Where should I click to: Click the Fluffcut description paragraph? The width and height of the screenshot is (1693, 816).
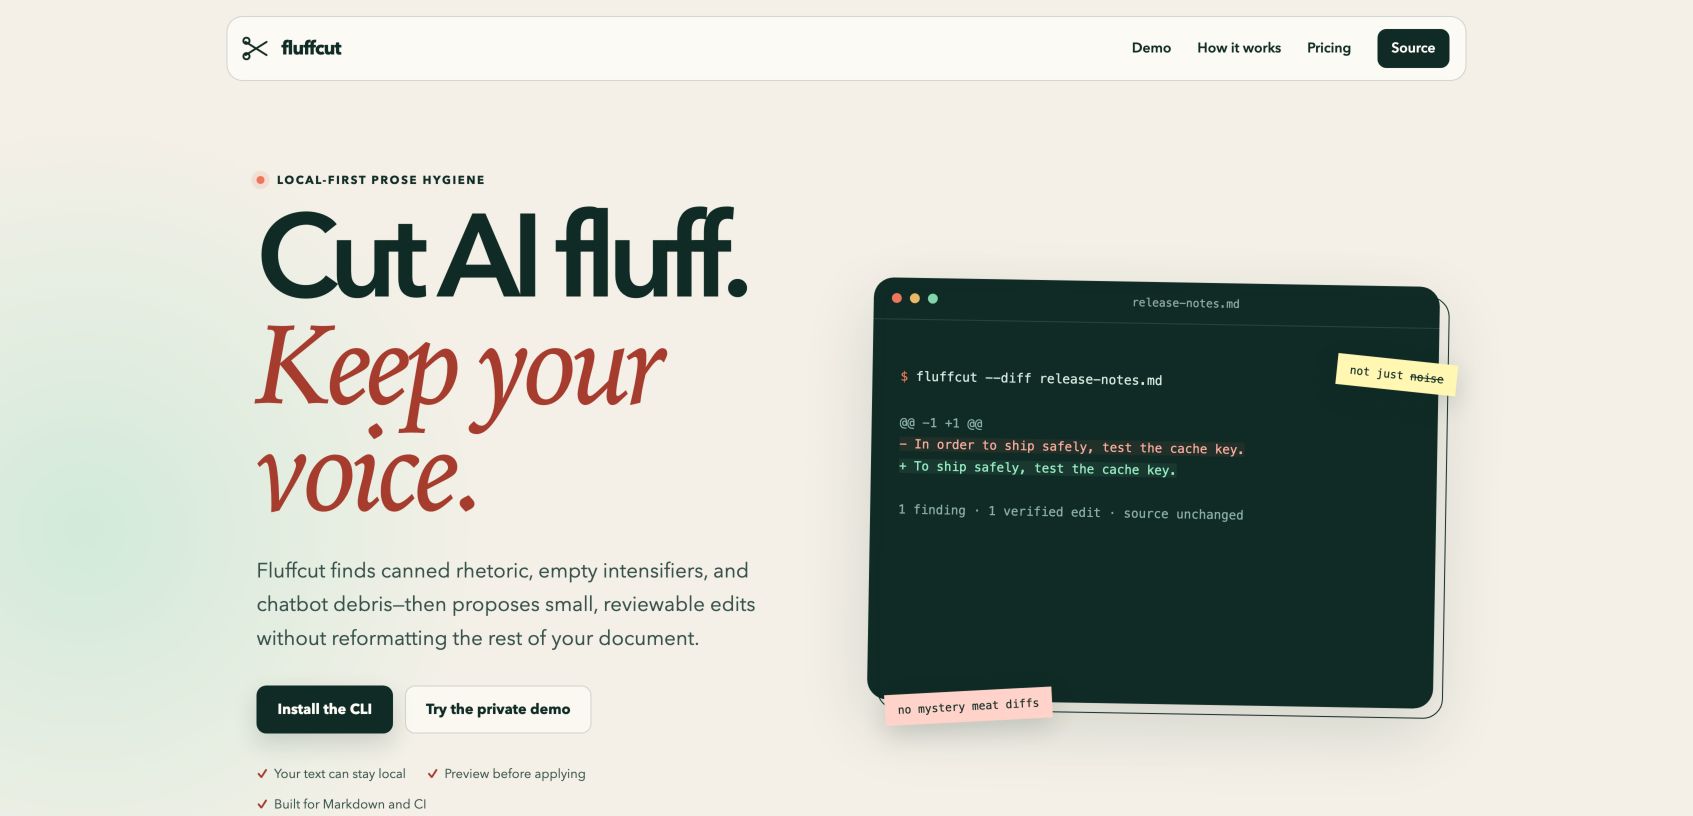click(506, 604)
